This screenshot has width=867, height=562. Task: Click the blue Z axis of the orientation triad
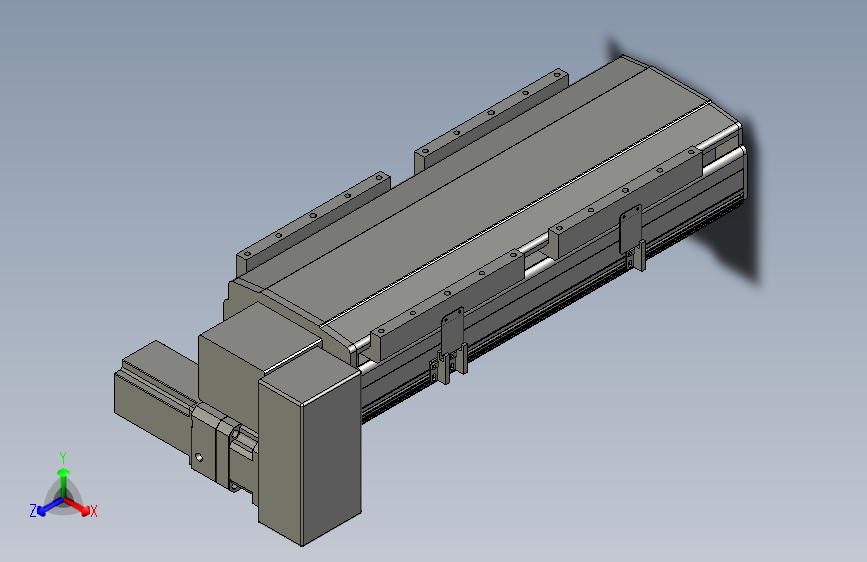tap(45, 508)
